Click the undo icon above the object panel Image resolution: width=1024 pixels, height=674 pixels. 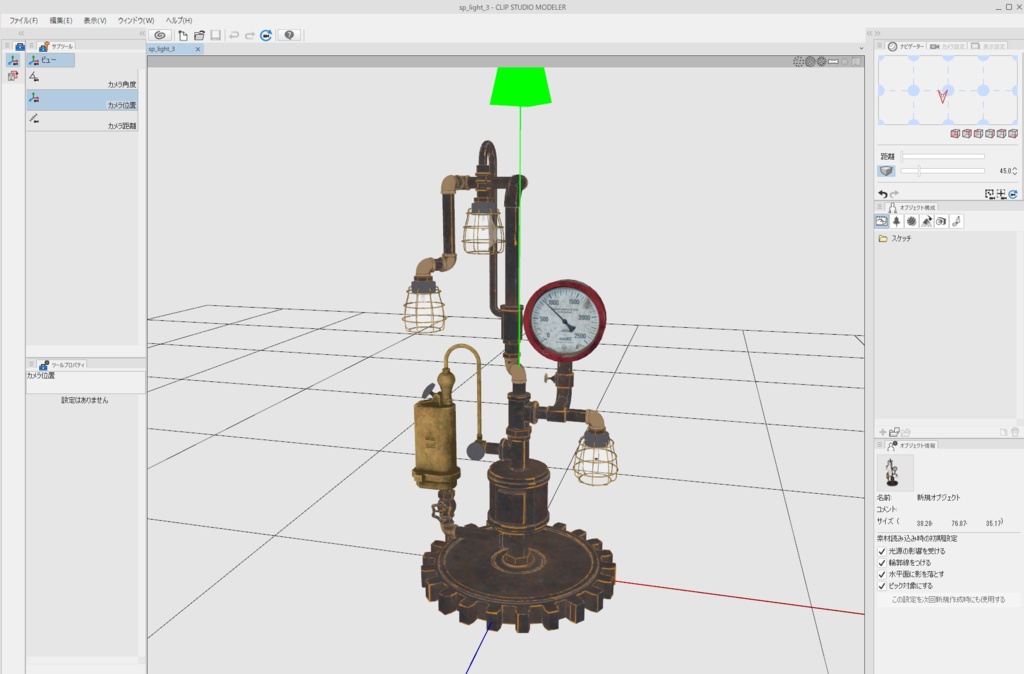(x=882, y=192)
